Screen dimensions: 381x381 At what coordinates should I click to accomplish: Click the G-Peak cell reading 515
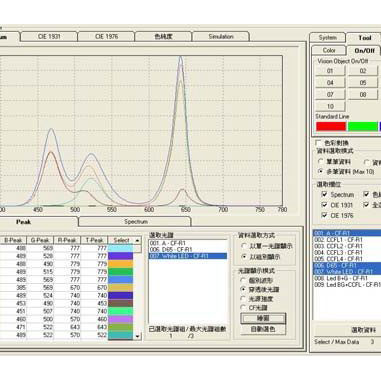click(x=40, y=272)
